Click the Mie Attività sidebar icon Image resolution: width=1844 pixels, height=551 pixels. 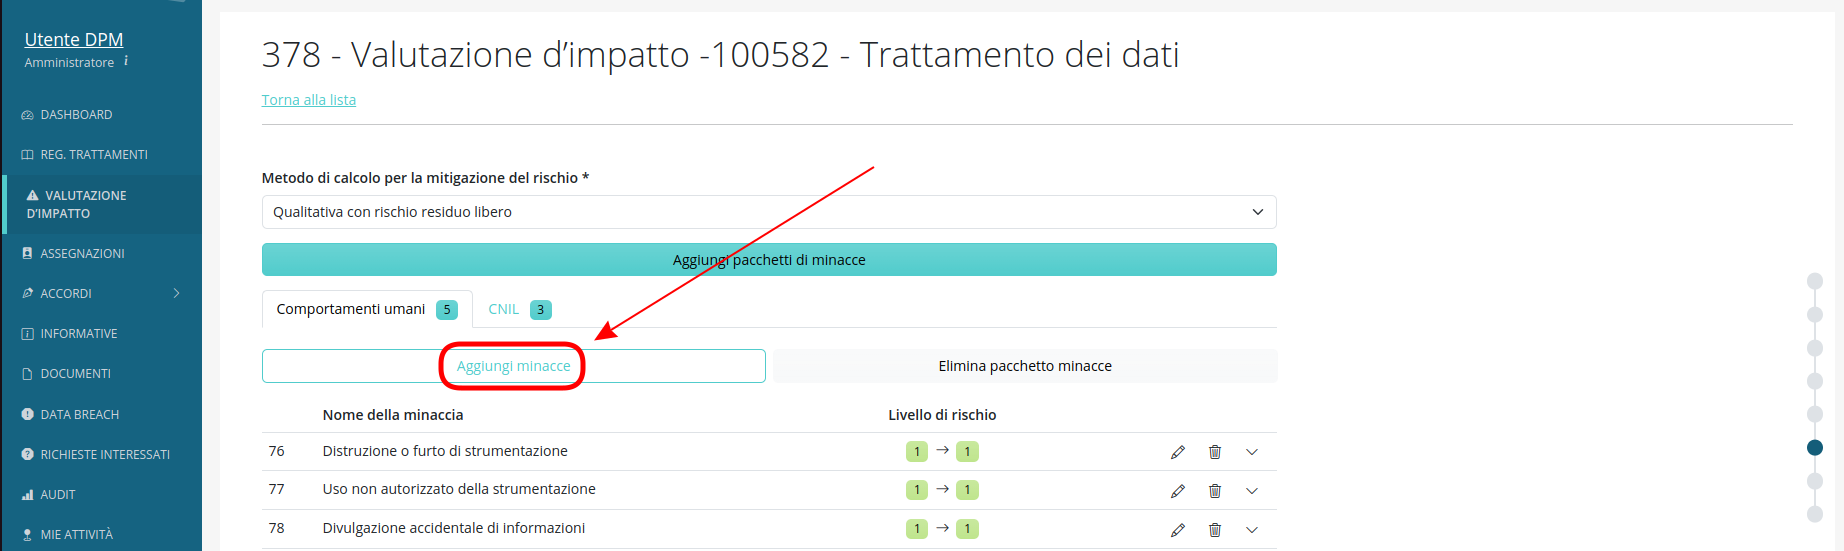point(27,535)
